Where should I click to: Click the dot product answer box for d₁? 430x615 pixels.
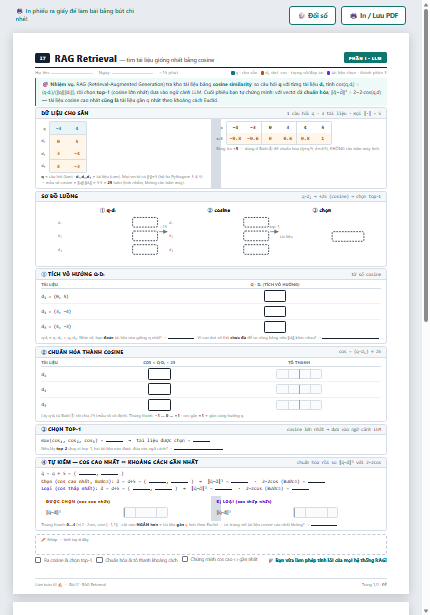[275, 296]
